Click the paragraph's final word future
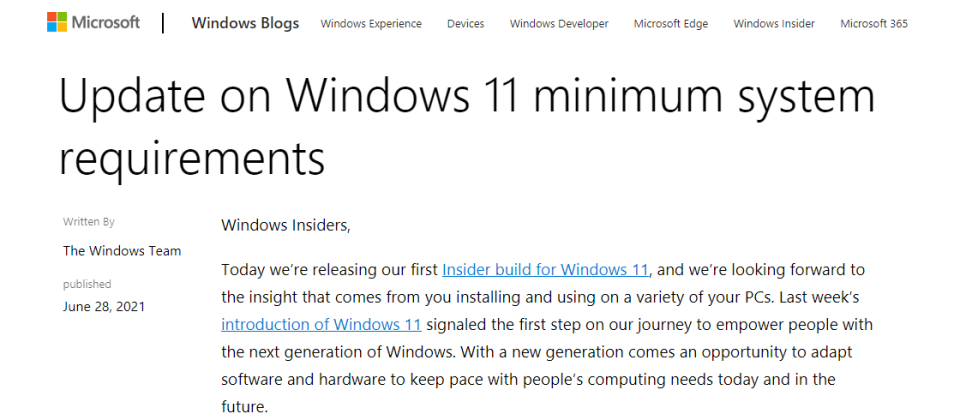The height and width of the screenshot is (420, 960). coord(242,406)
